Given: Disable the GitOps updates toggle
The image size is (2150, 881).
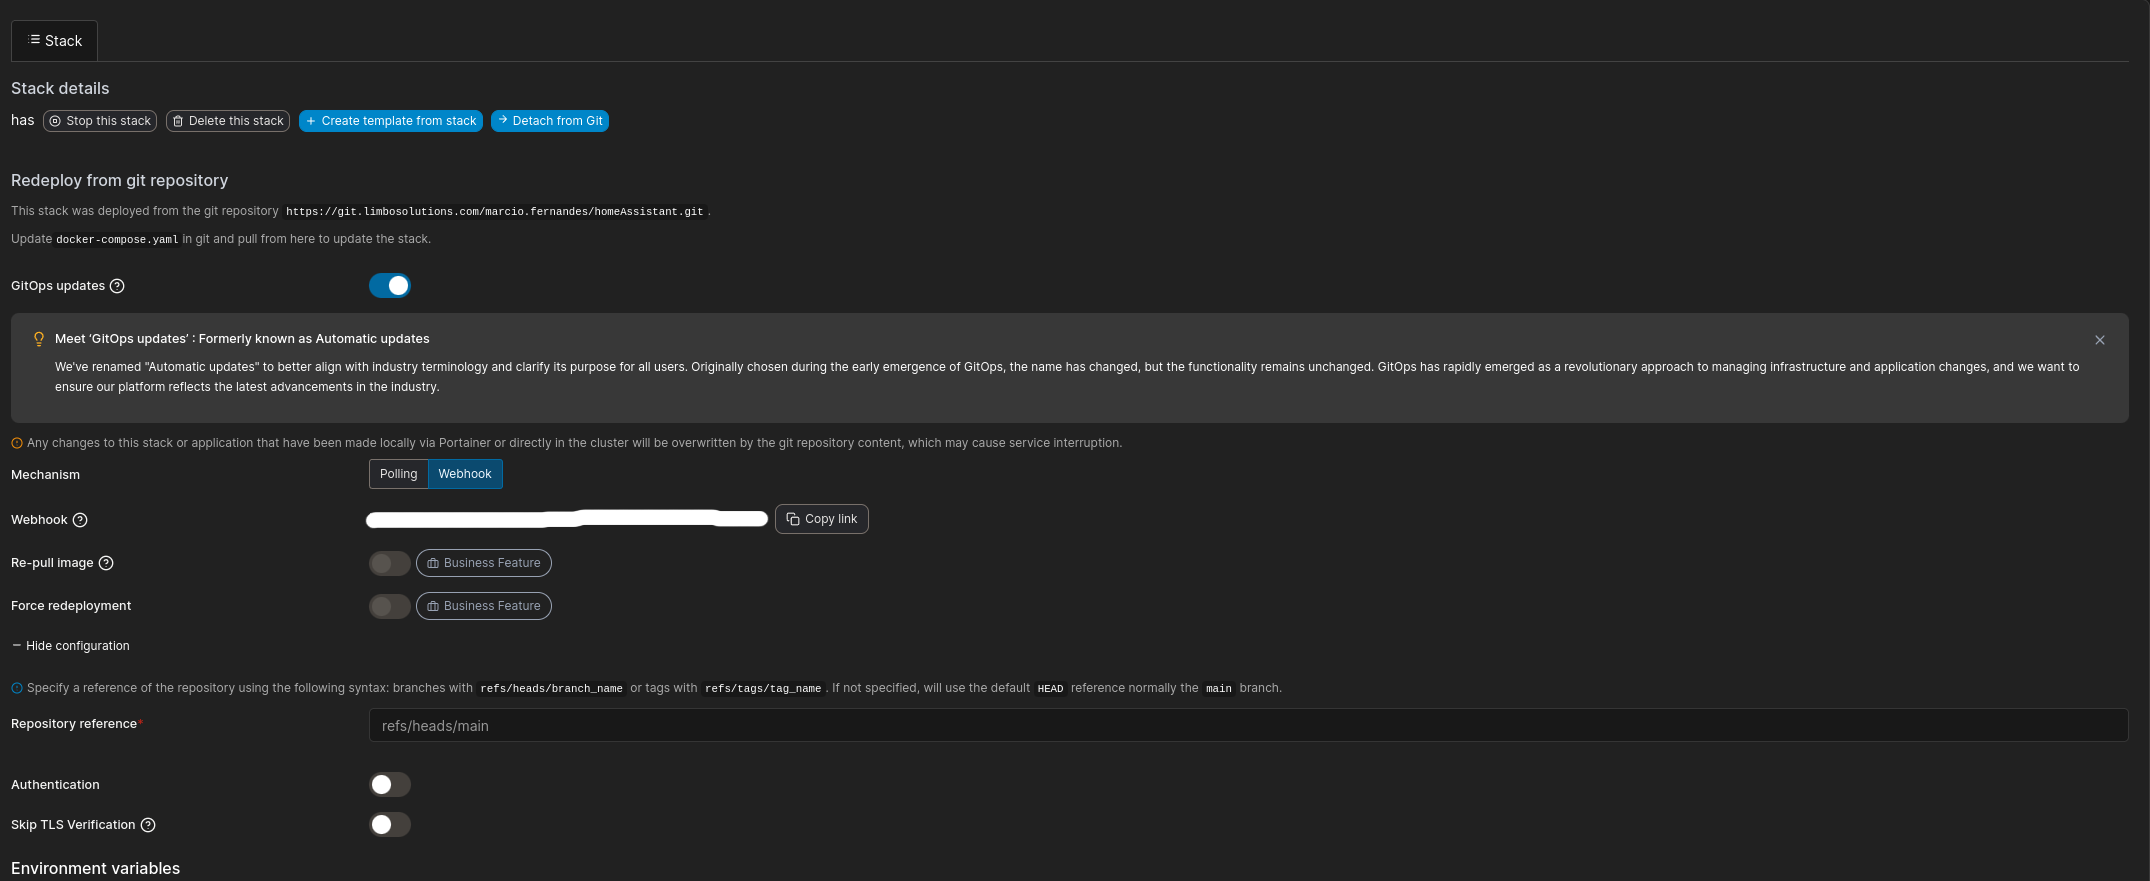Looking at the screenshot, I should [390, 286].
